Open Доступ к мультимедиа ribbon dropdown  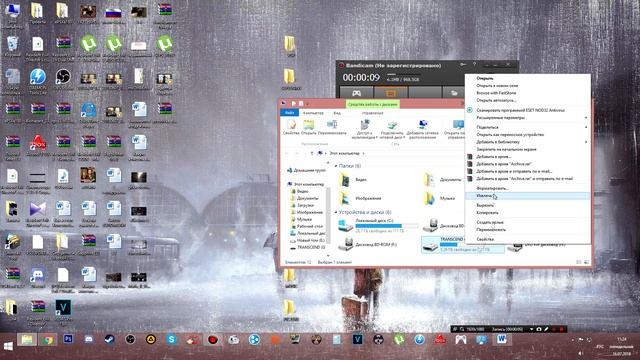[364, 129]
